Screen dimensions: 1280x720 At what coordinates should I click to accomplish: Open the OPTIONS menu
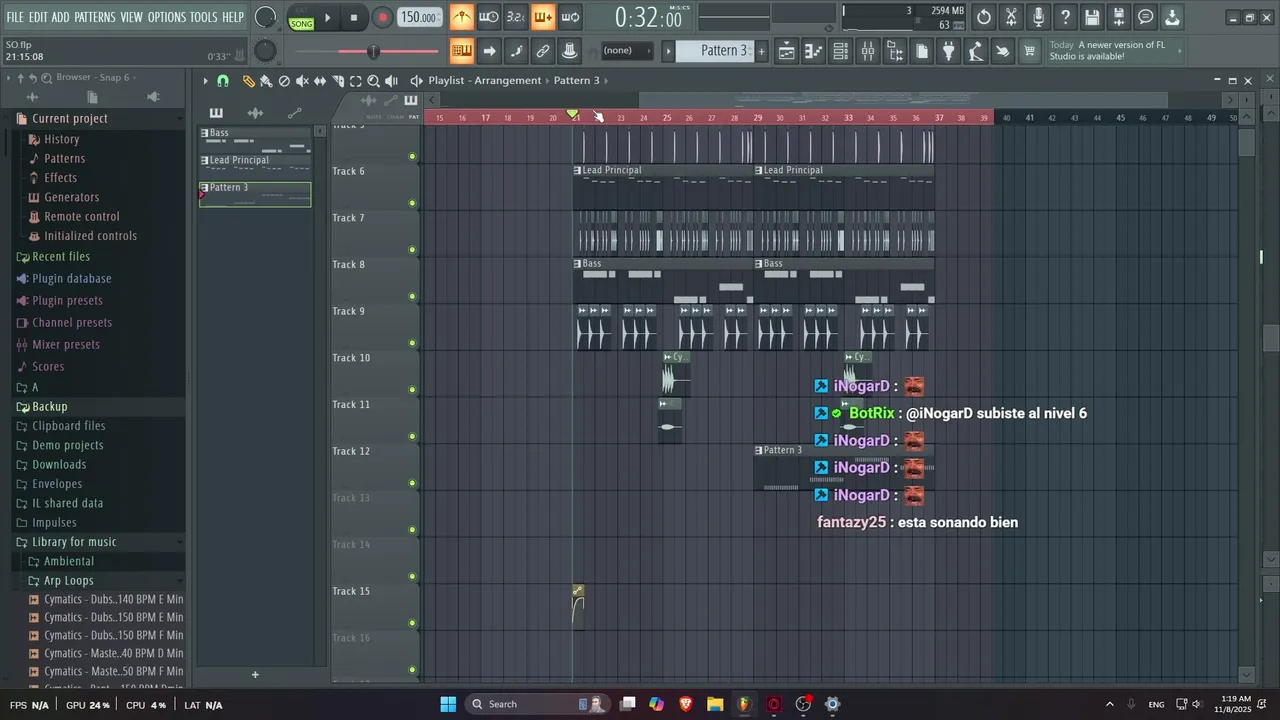[167, 17]
